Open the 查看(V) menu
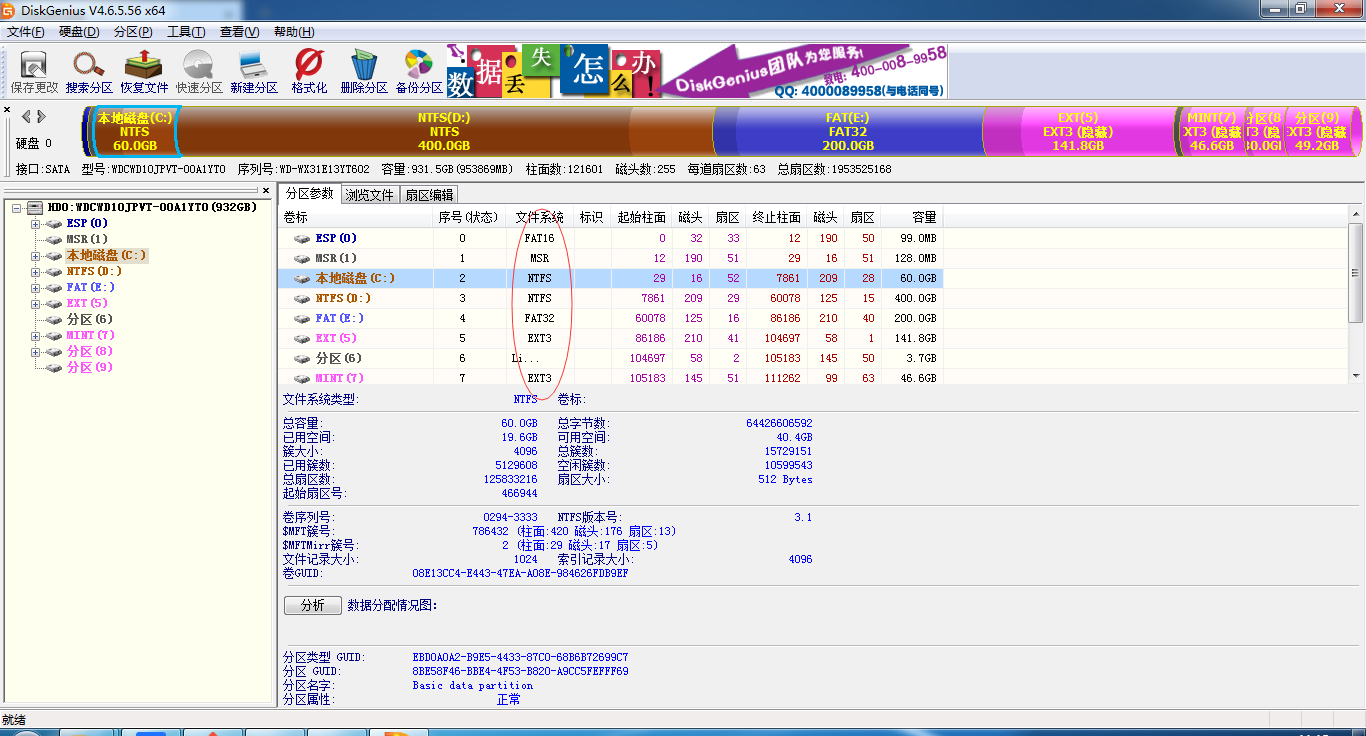Image resolution: width=1366 pixels, height=736 pixels. 240,32
